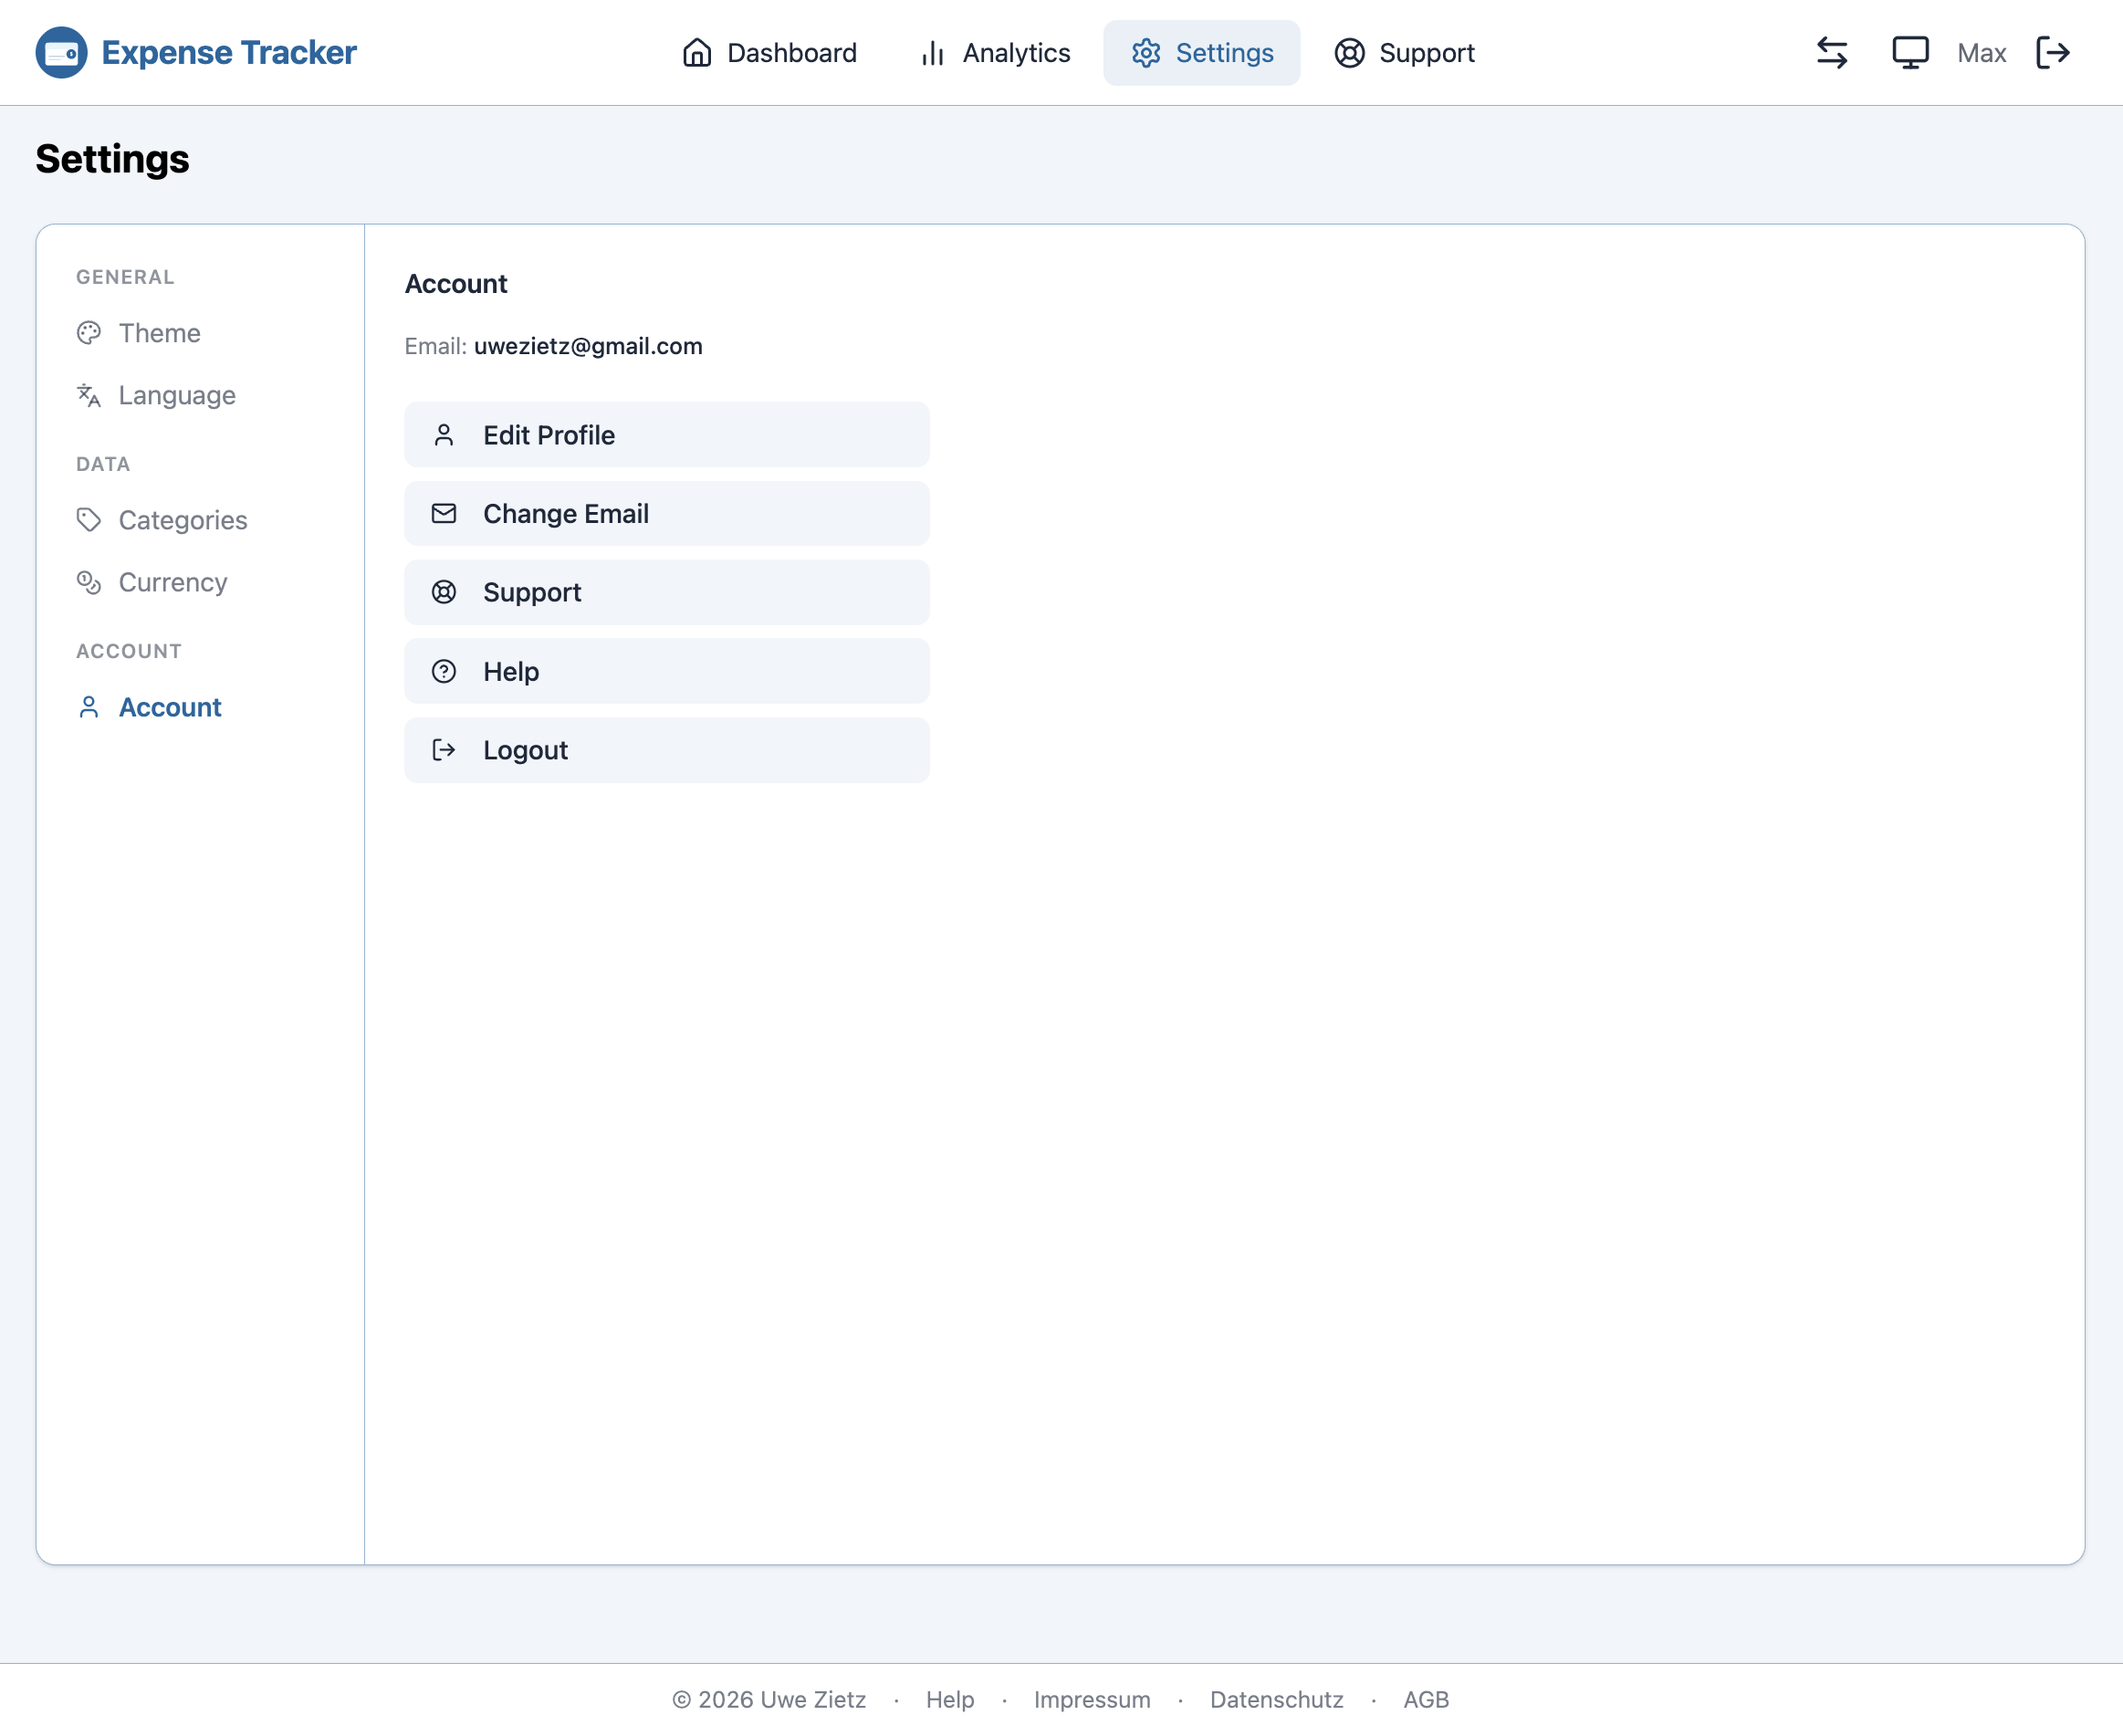Image resolution: width=2123 pixels, height=1736 pixels.
Task: Click the Edit Profile button
Action: [x=666, y=435]
